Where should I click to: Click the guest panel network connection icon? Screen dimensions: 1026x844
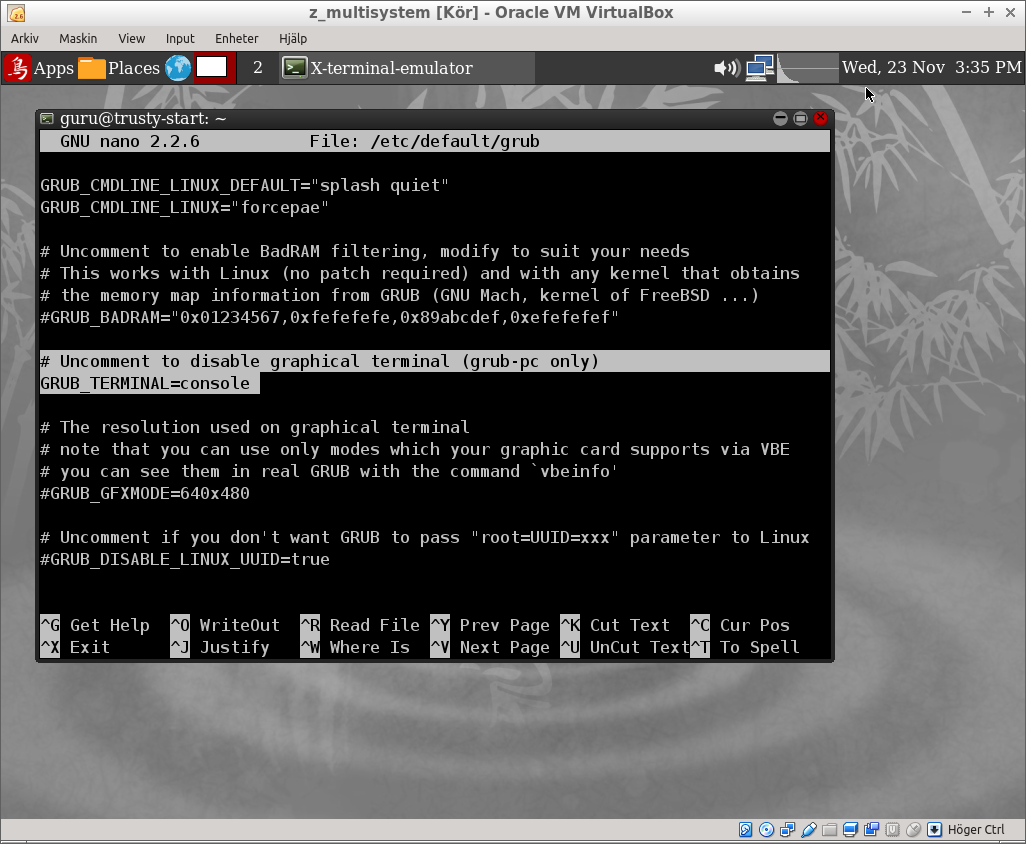(x=759, y=68)
